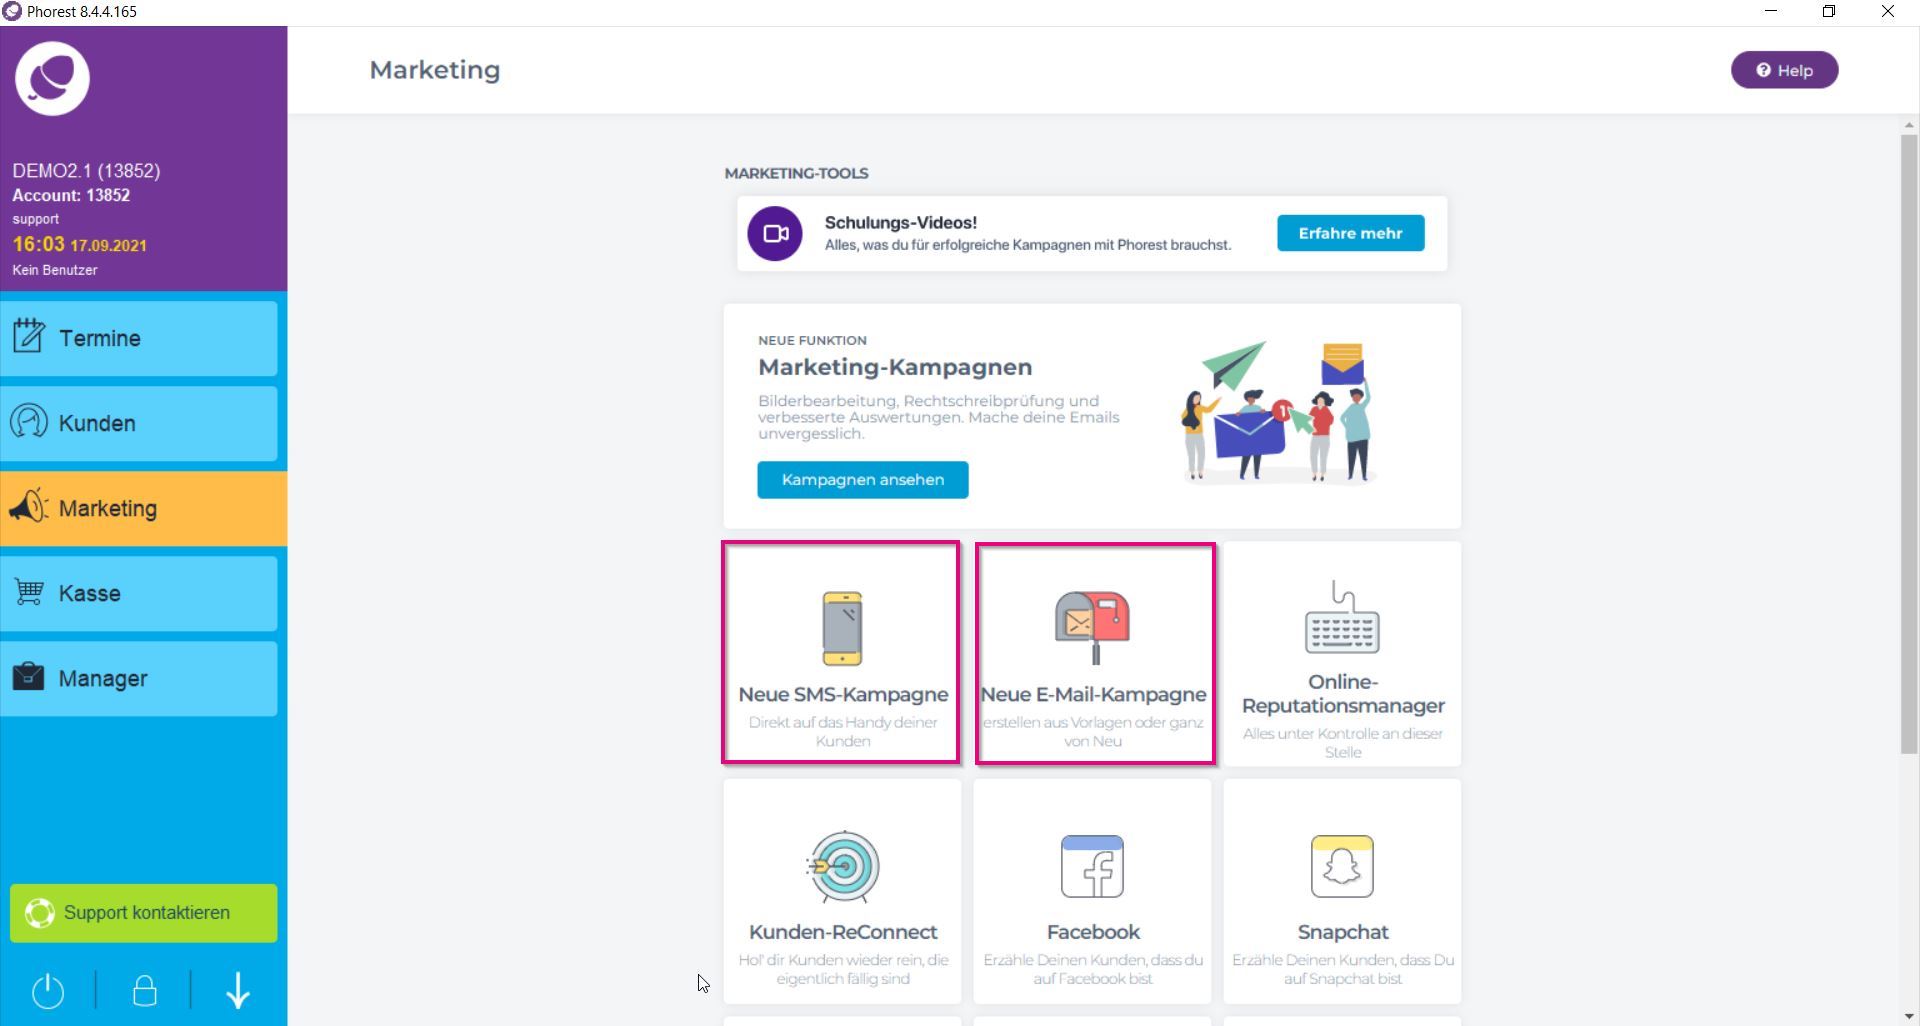Image resolution: width=1920 pixels, height=1026 pixels.
Task: Open the Termine menu item
Action: click(139, 338)
